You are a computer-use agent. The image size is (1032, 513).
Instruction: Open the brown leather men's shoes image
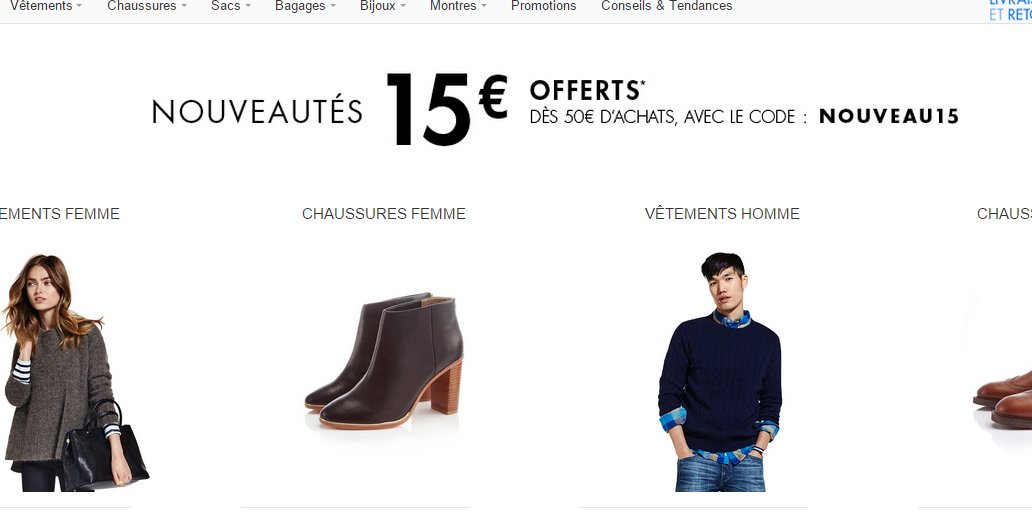point(1002,398)
